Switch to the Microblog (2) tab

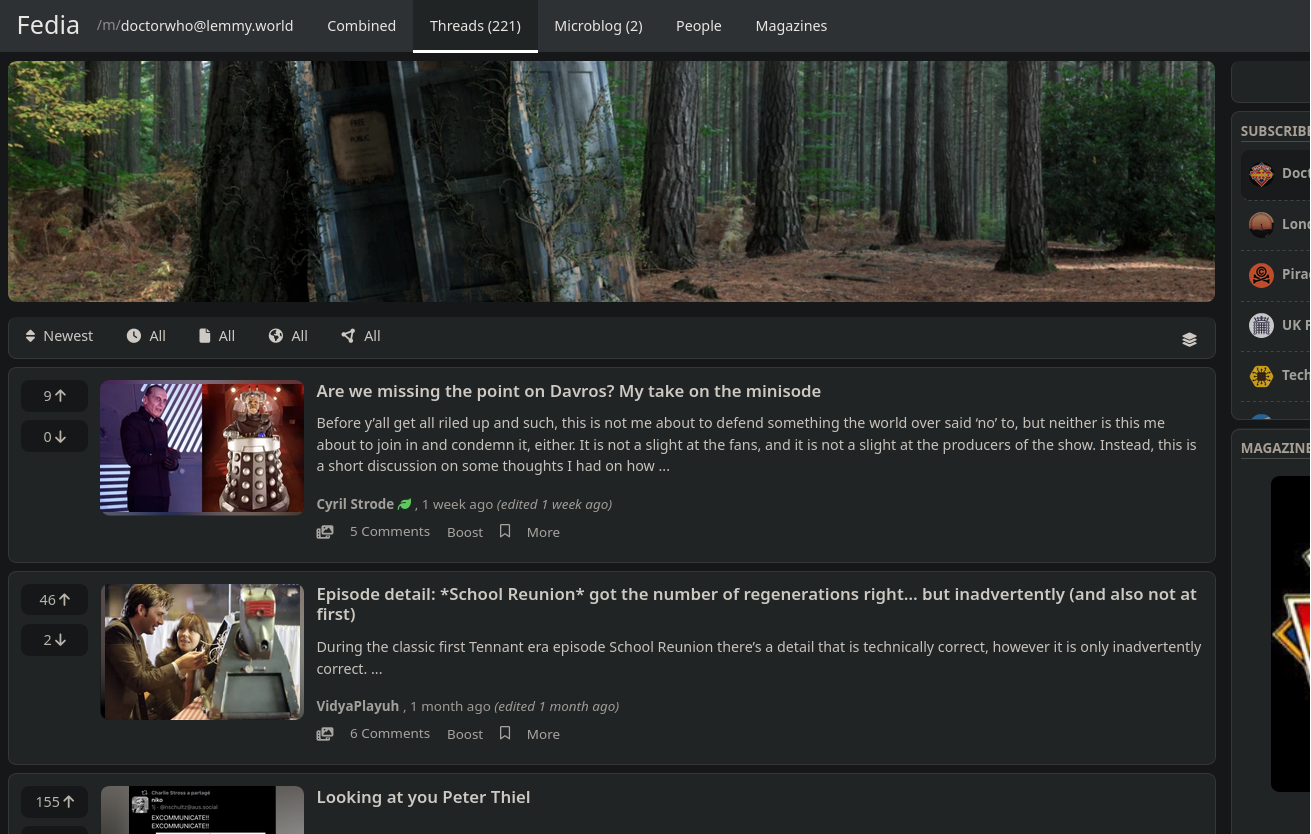pyautogui.click(x=598, y=26)
